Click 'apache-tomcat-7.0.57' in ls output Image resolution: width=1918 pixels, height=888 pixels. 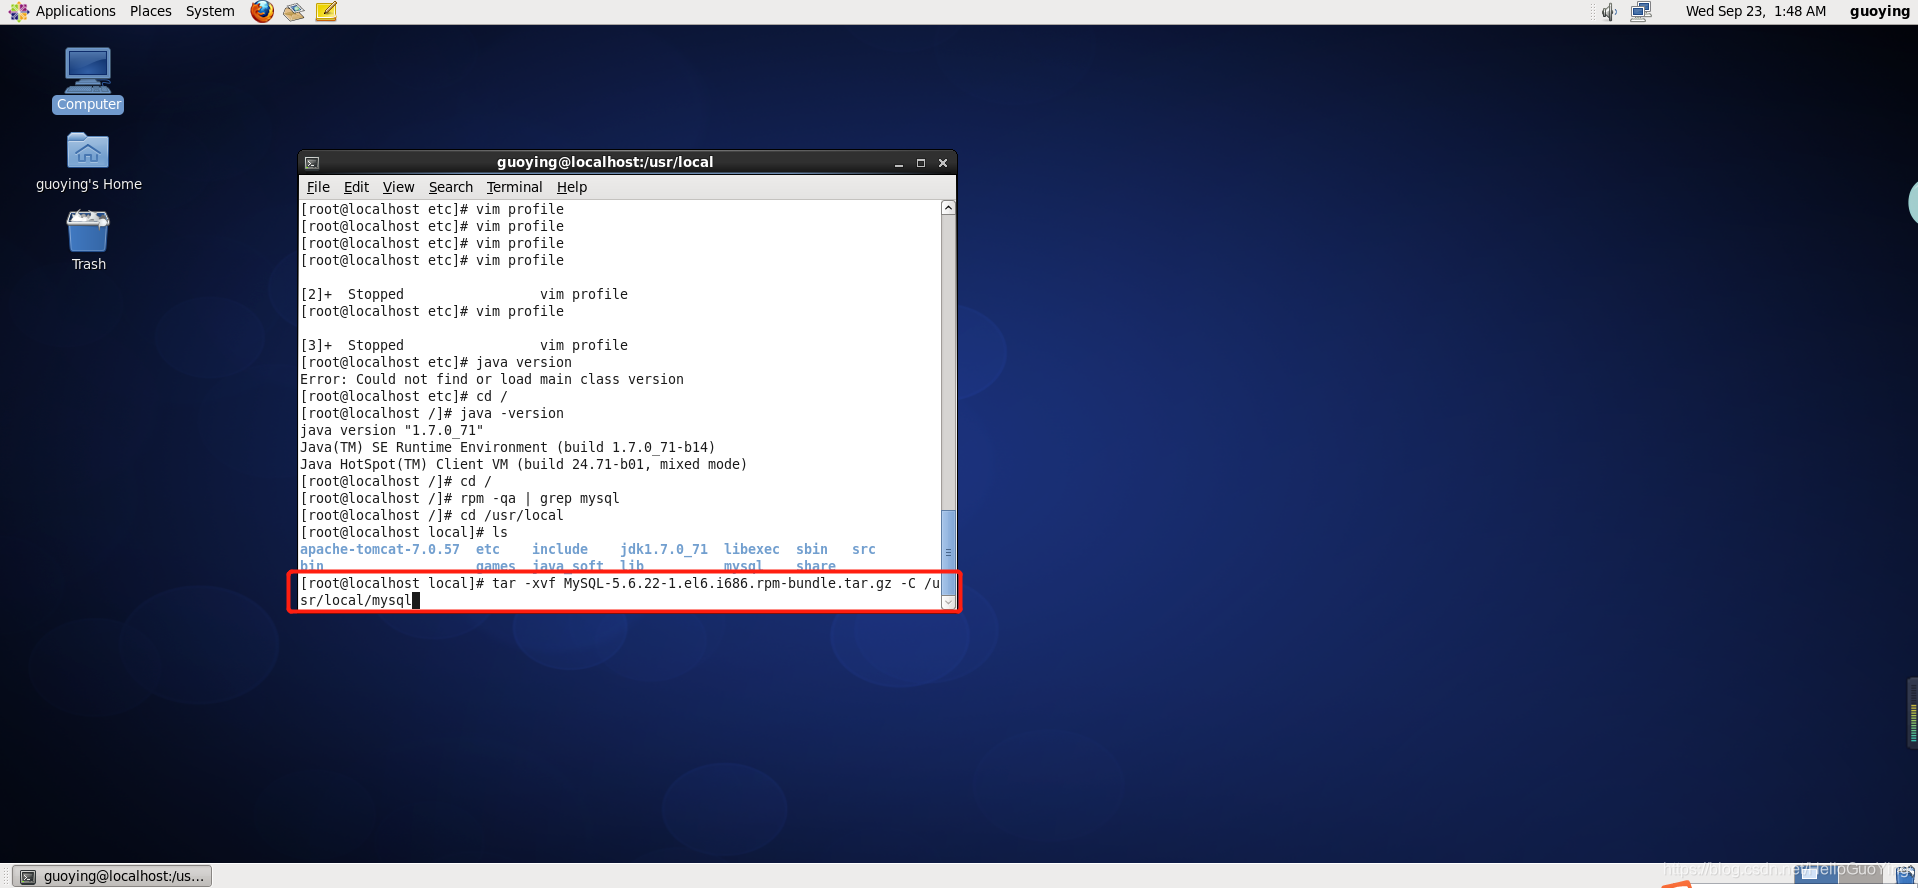coord(380,549)
